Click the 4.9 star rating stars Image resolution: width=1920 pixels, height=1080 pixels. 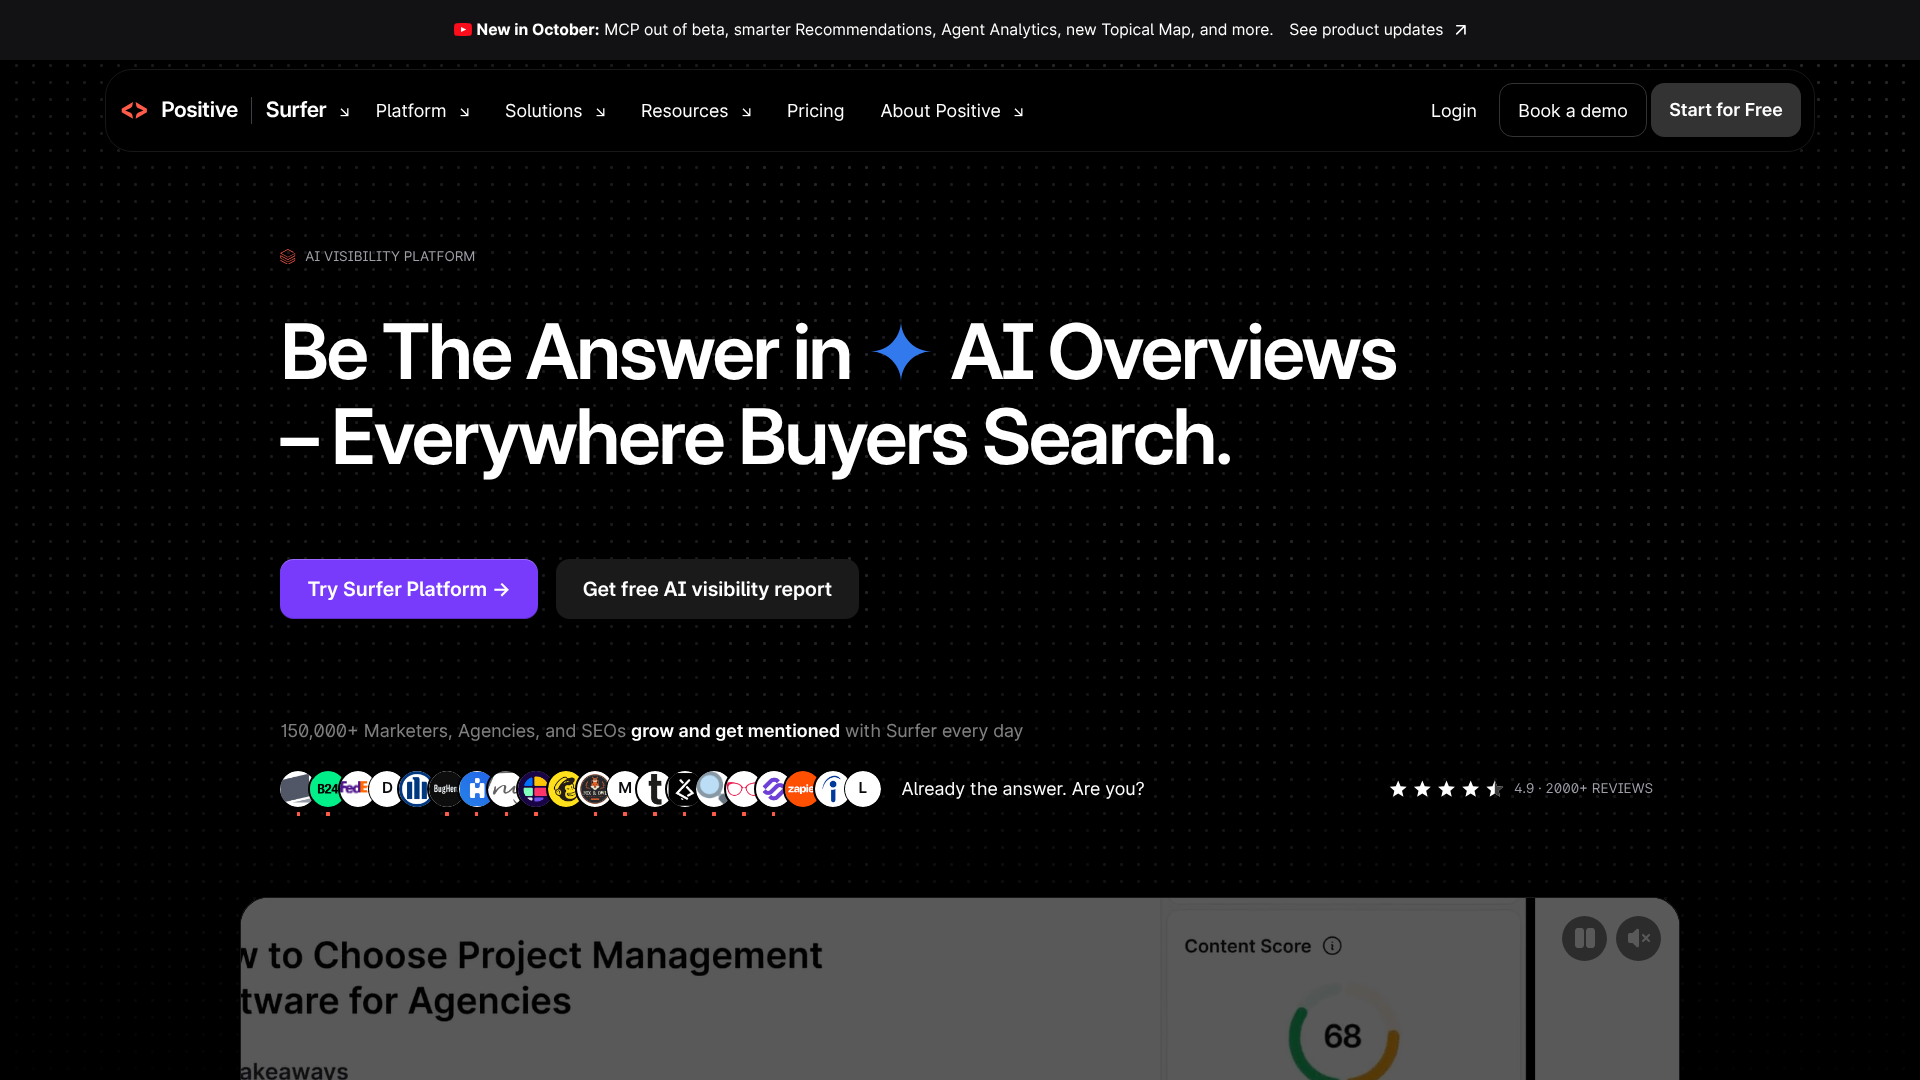[x=1446, y=789]
